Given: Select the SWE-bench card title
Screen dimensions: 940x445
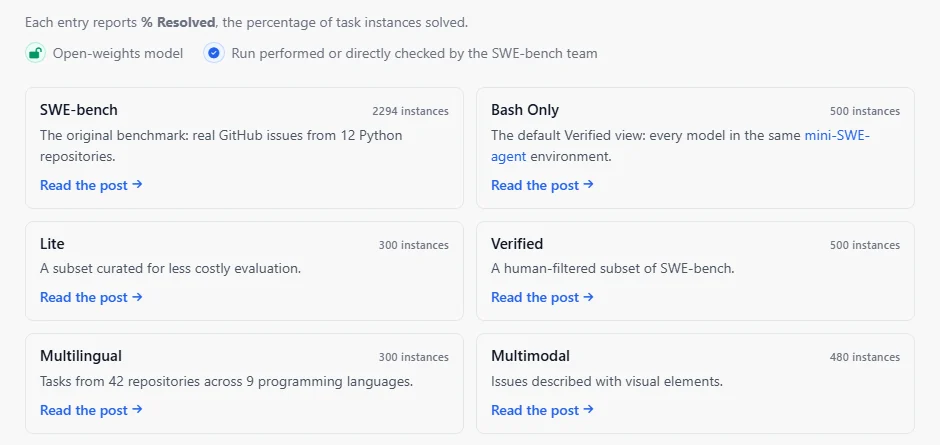Looking at the screenshot, I should 79,110.
